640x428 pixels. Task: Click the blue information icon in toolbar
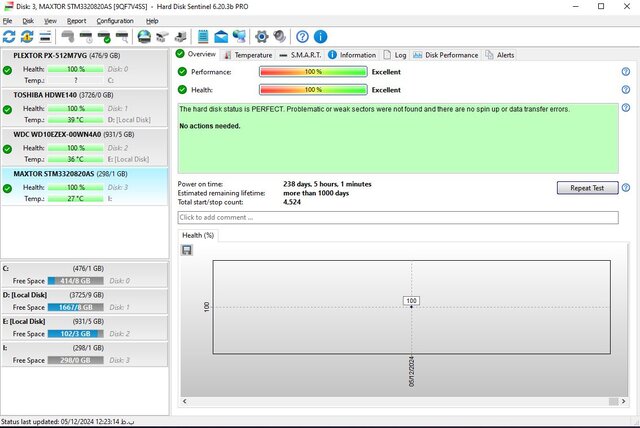pos(320,37)
